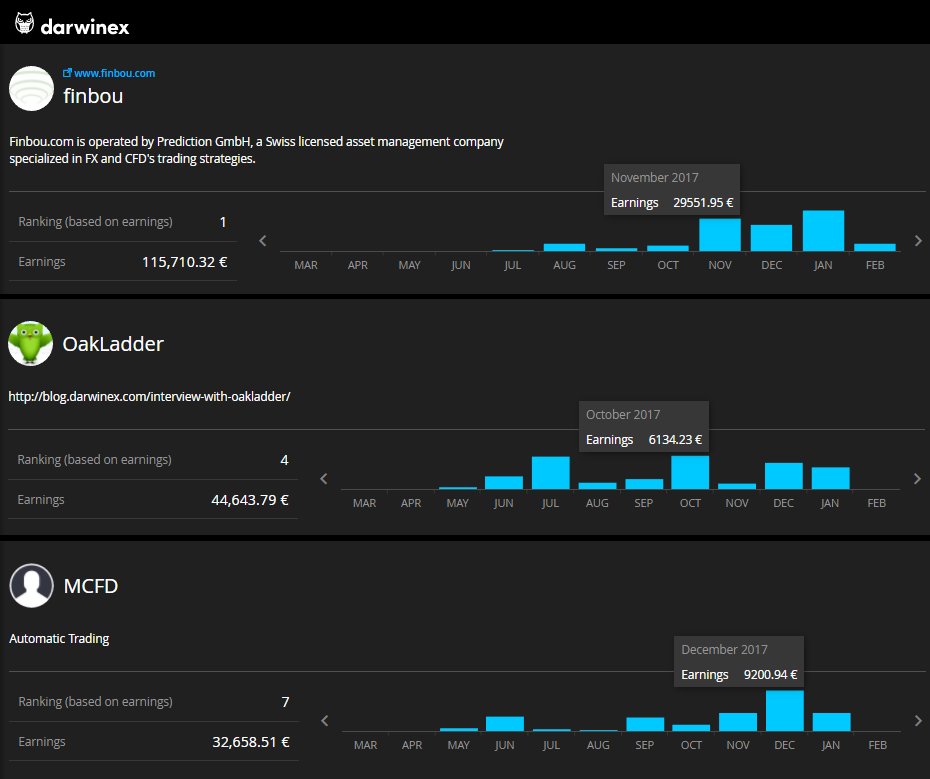Click the FEB axis label in MCFD chart
930x779 pixels.
coord(878,745)
